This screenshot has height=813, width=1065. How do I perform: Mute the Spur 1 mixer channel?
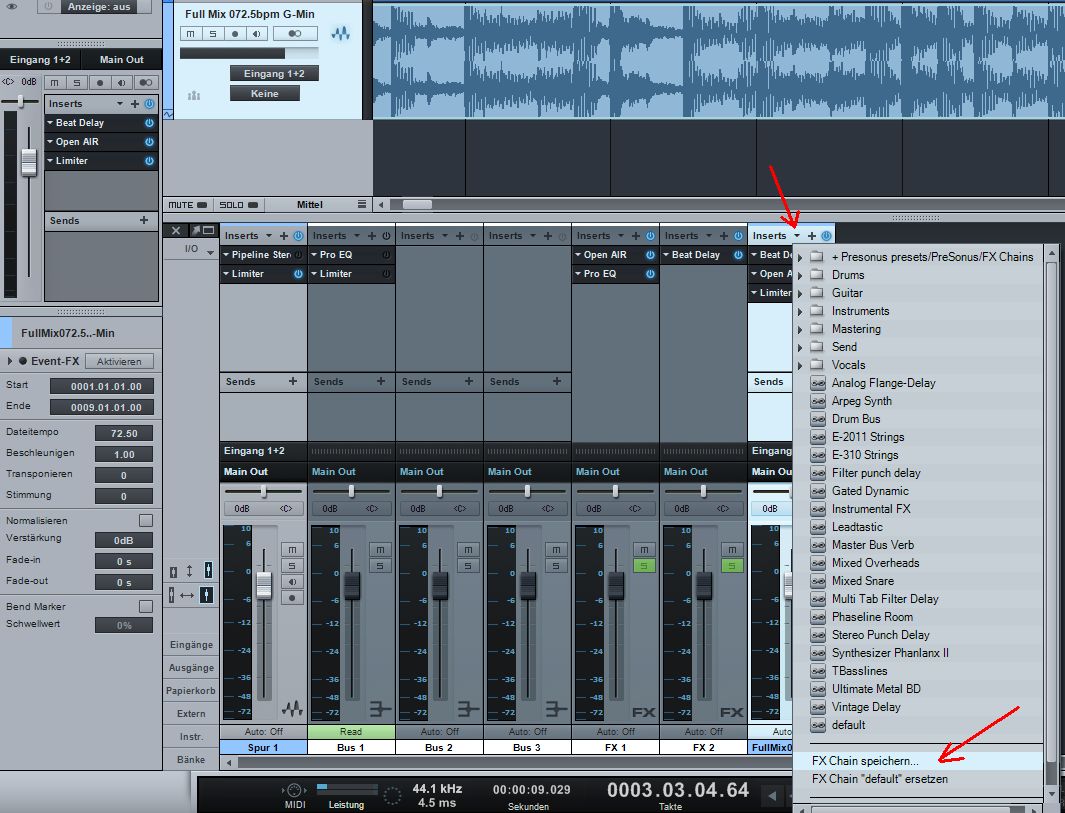pos(292,549)
